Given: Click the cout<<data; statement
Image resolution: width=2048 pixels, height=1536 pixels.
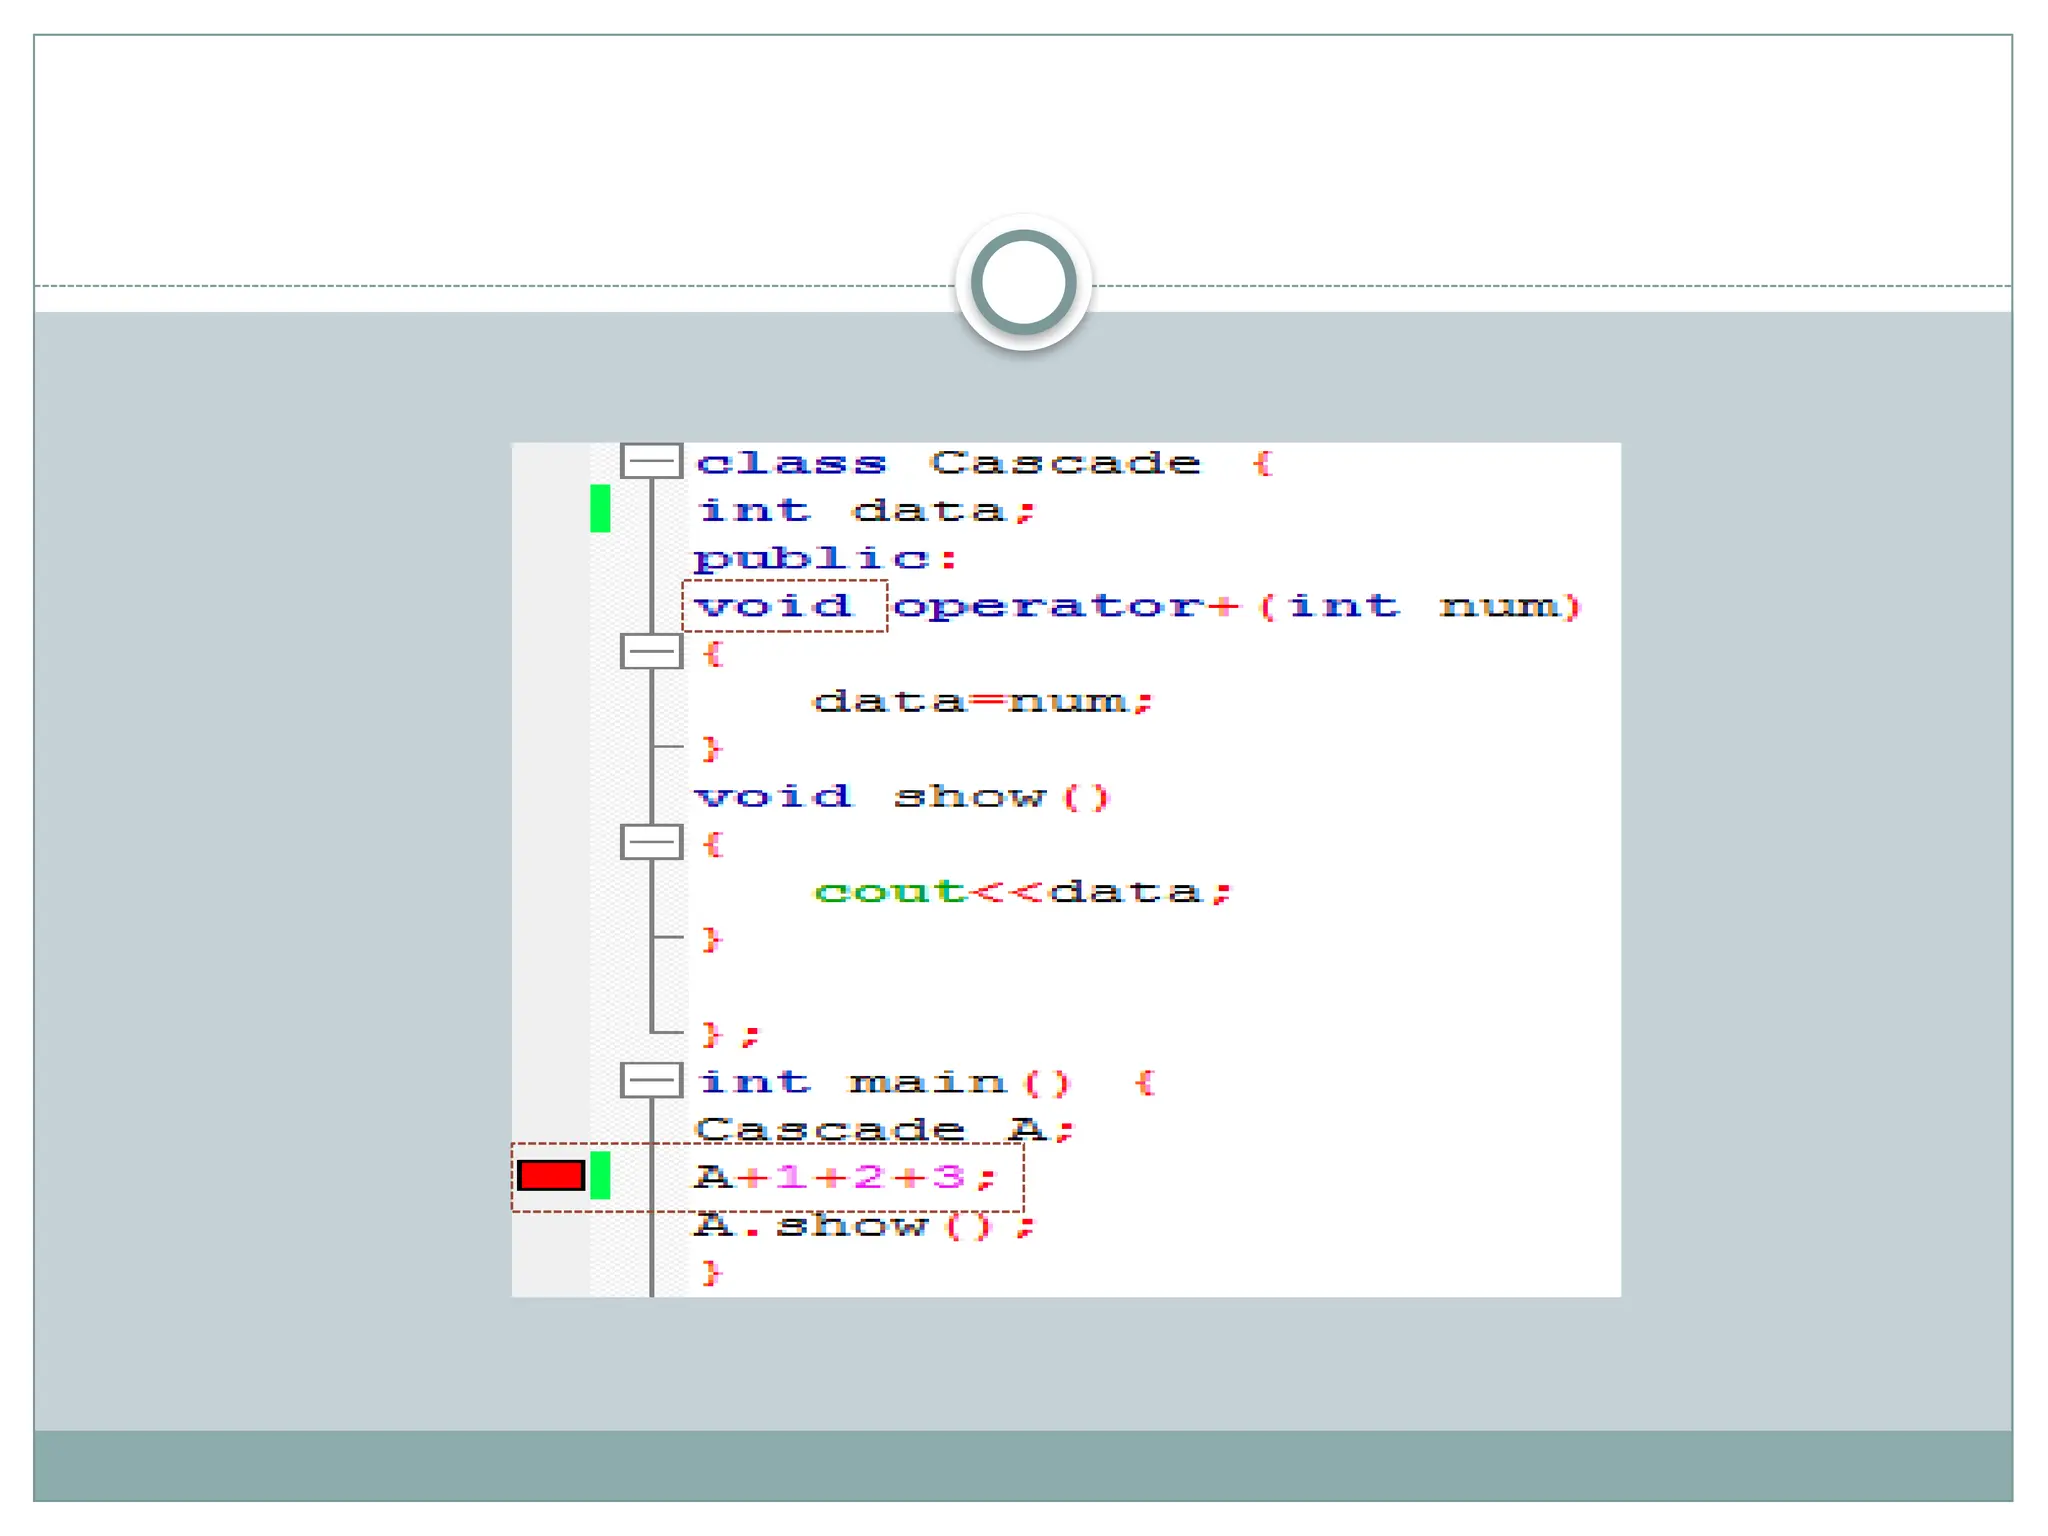Looking at the screenshot, I should pos(1023,891).
